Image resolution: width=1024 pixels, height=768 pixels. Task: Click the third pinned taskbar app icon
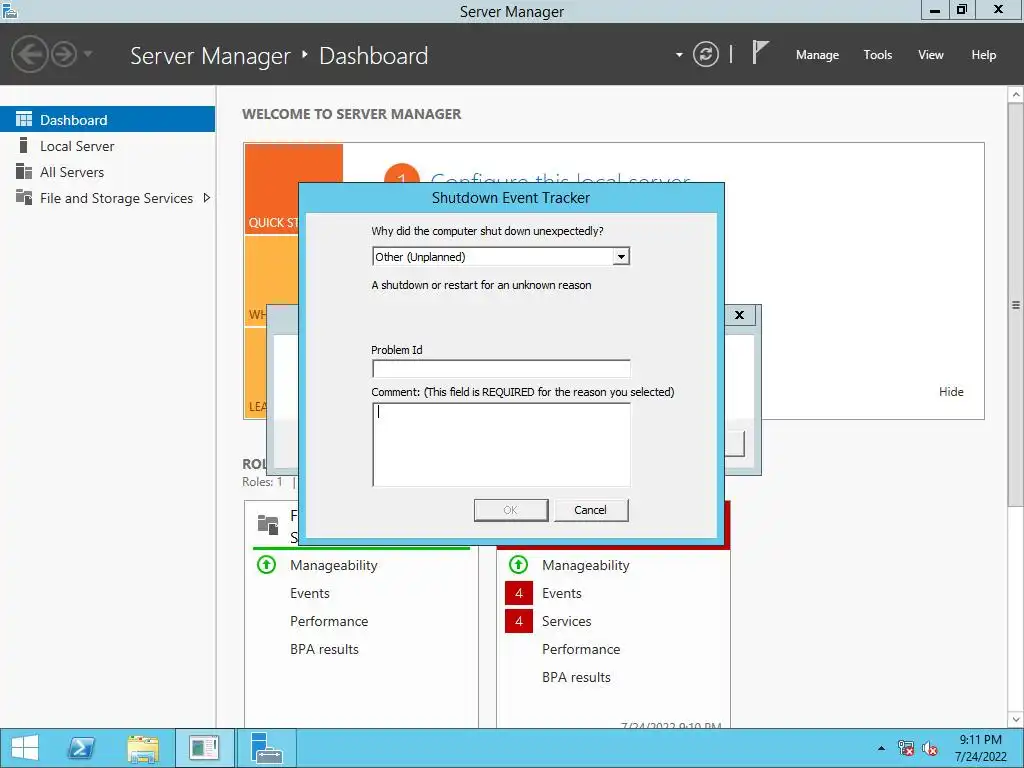(204, 748)
